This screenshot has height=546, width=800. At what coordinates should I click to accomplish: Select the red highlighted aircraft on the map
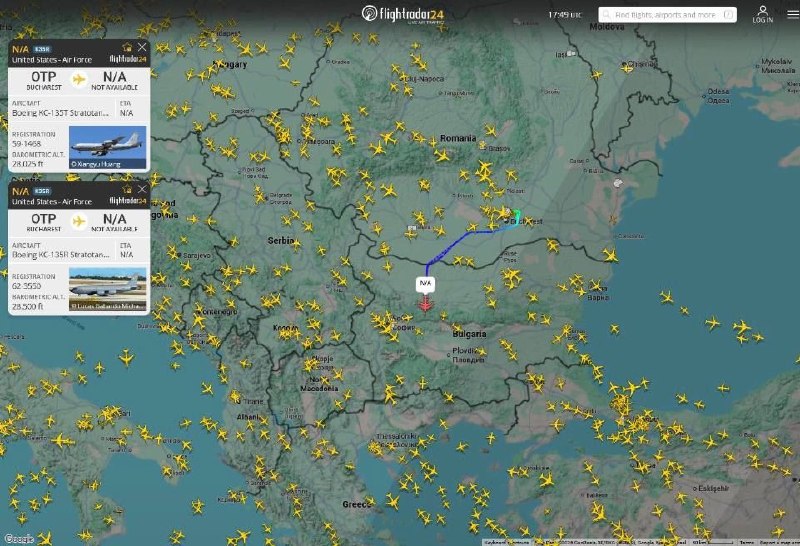coord(425,304)
